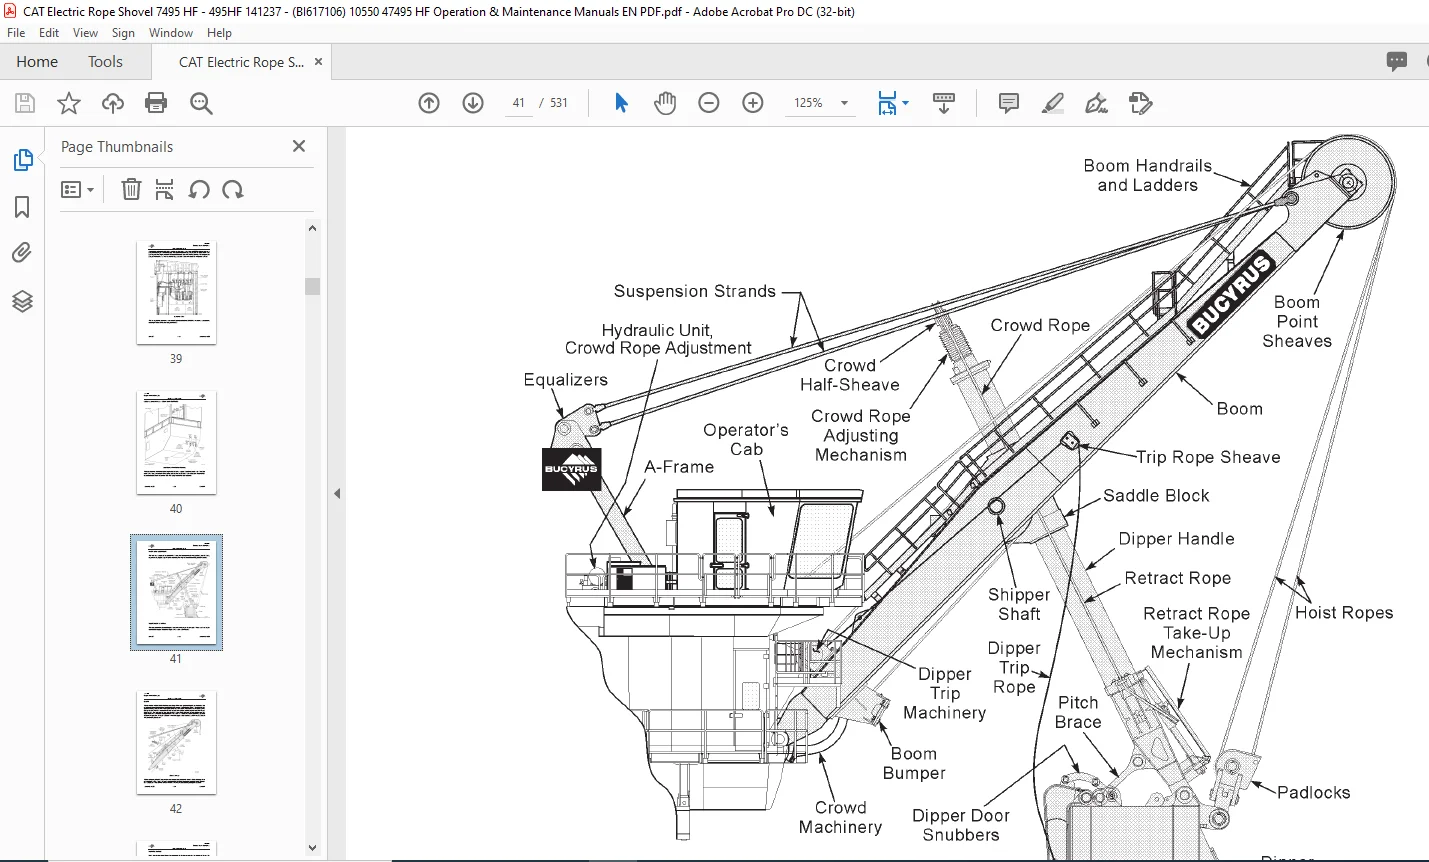Open the thumbnails panel options dropdown
The height and width of the screenshot is (862, 1429).
[x=77, y=189]
